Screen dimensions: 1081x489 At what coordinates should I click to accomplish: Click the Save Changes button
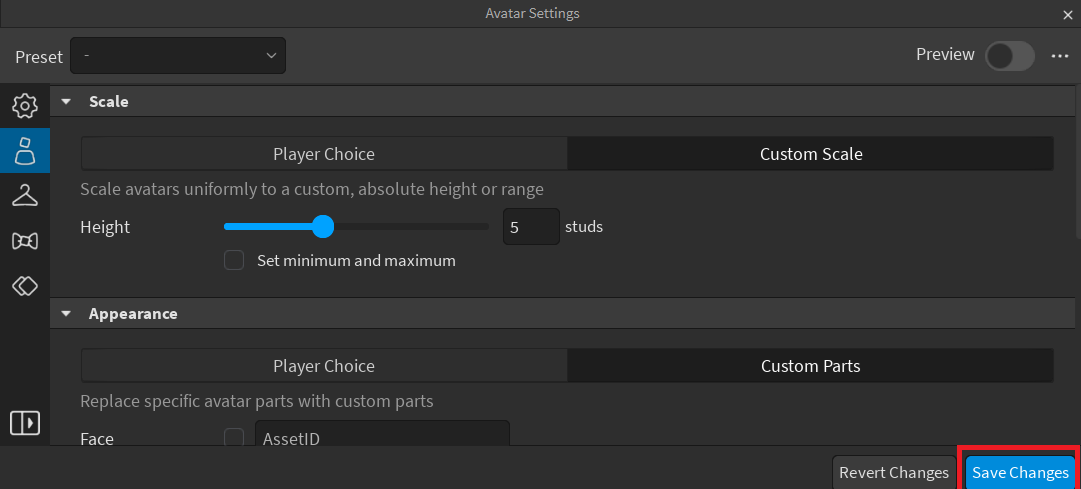click(1020, 472)
